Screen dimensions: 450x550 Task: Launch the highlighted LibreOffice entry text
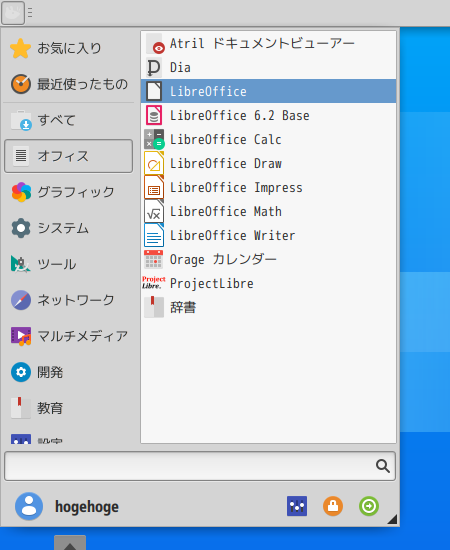tap(208, 91)
